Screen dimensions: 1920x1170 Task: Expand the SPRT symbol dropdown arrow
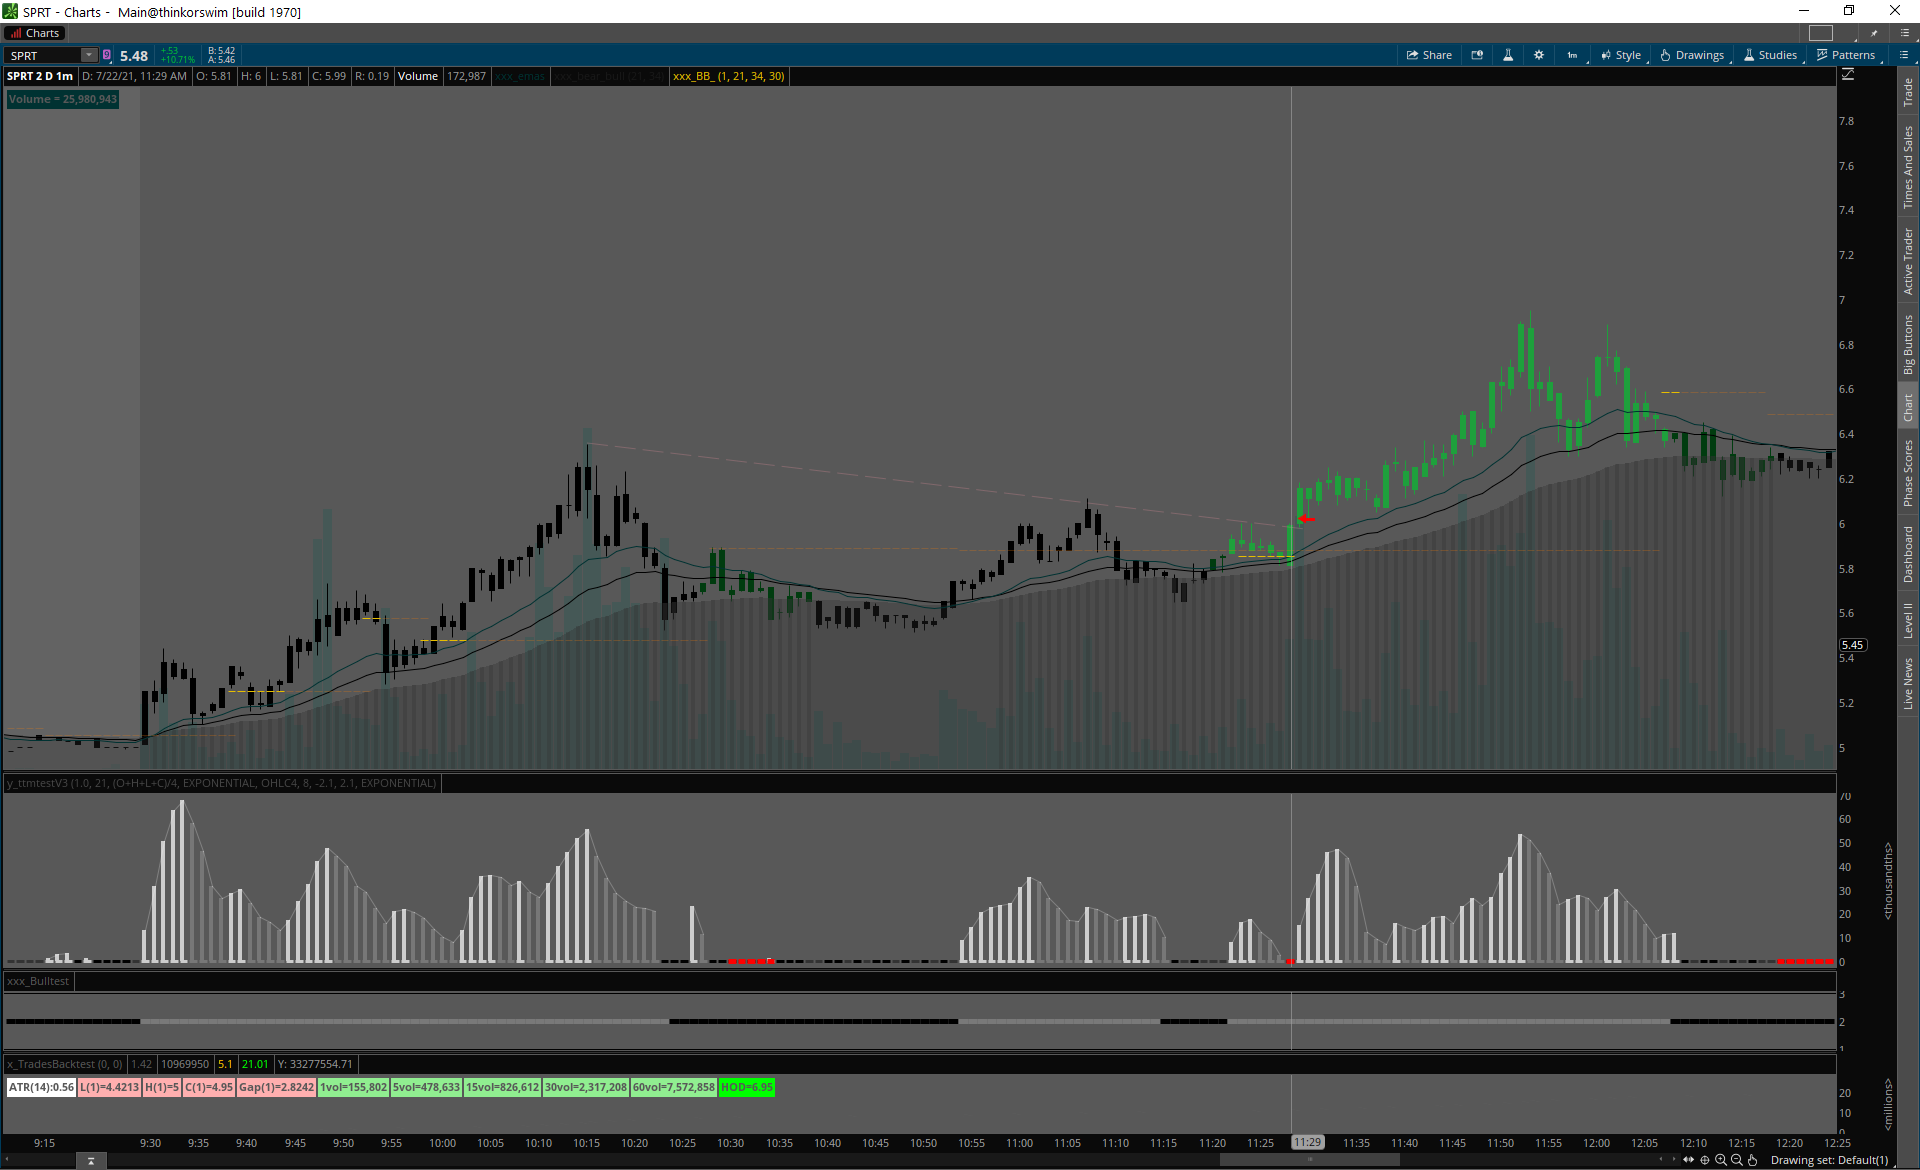(89, 55)
